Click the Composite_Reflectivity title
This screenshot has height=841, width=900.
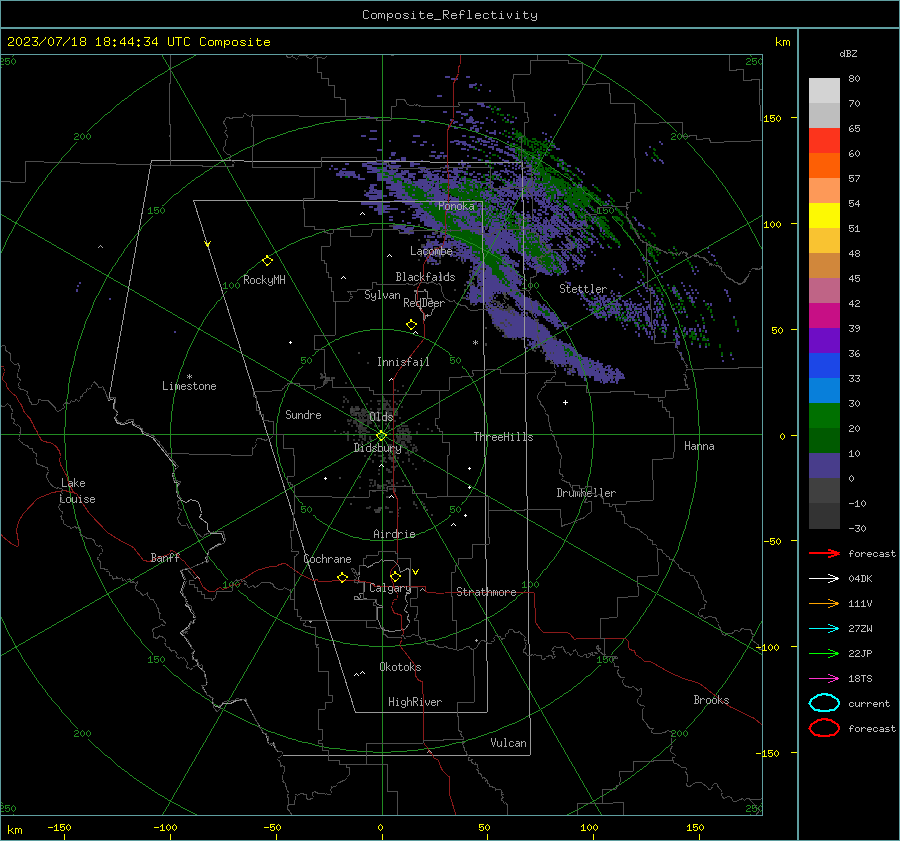[x=449, y=15]
